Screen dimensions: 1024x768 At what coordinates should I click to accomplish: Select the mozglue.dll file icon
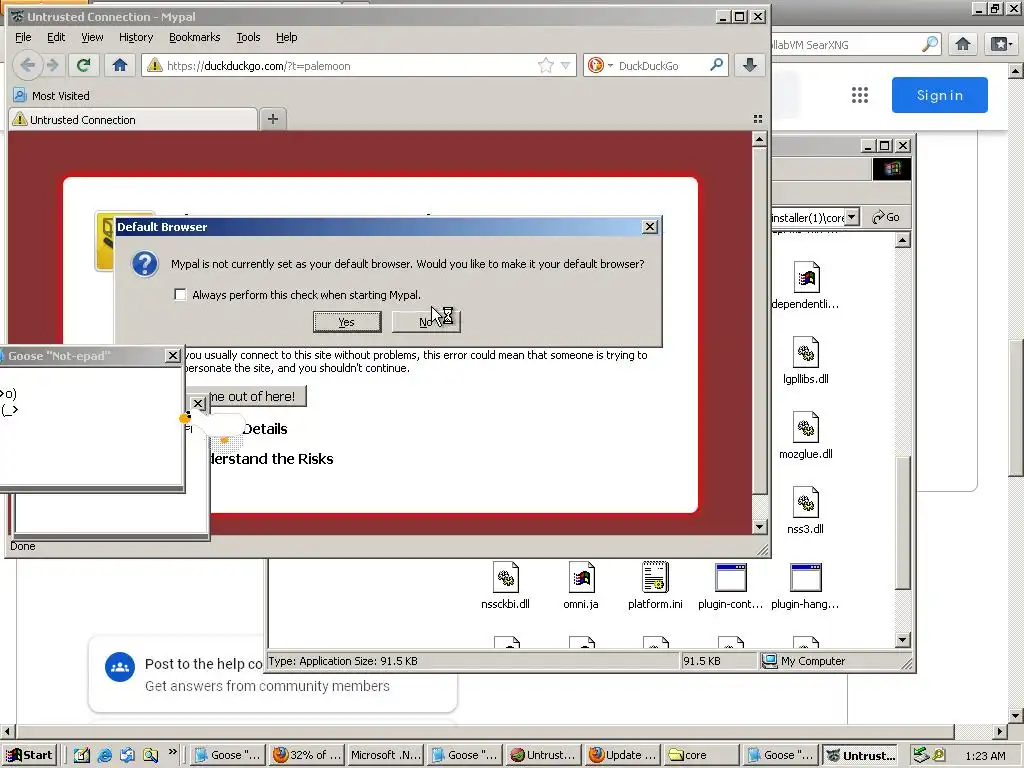pyautogui.click(x=805, y=436)
